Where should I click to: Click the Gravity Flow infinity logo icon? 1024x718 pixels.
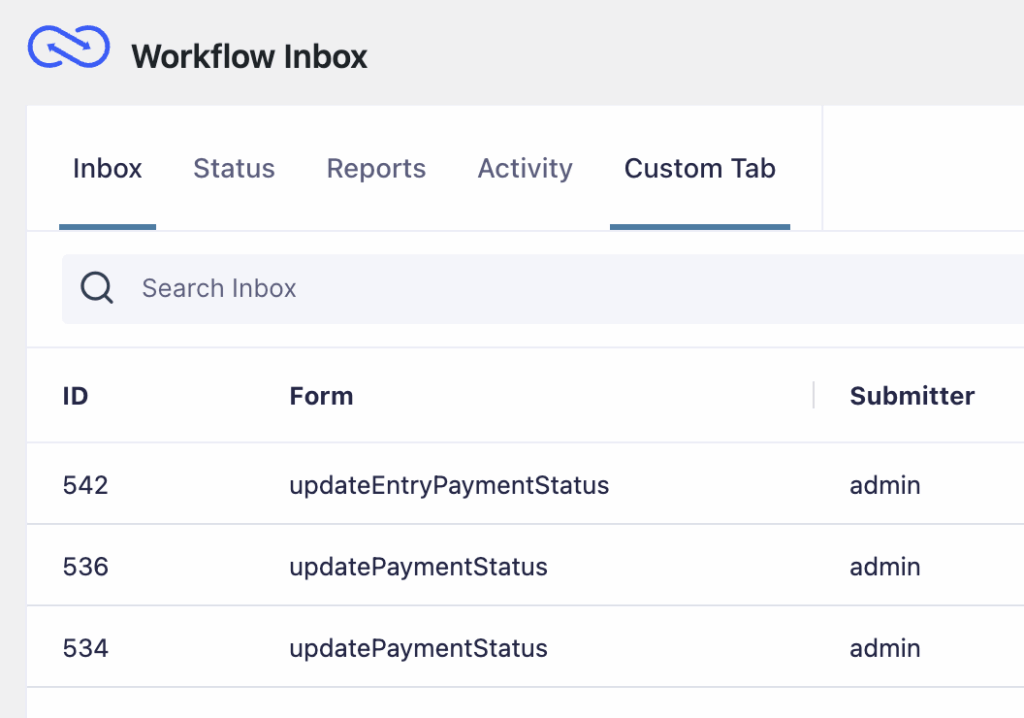tap(68, 49)
